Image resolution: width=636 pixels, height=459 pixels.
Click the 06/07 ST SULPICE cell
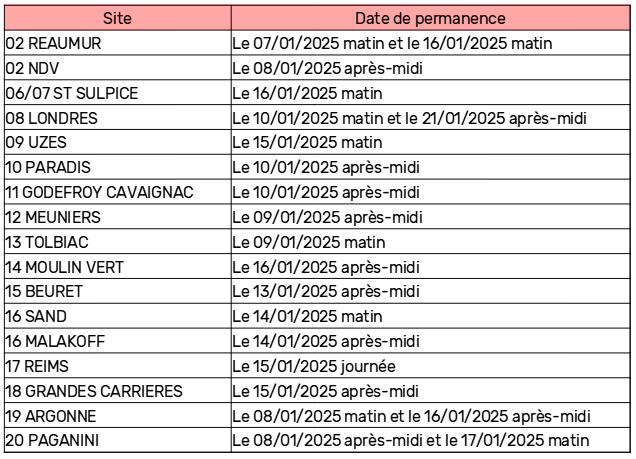[x=118, y=93]
